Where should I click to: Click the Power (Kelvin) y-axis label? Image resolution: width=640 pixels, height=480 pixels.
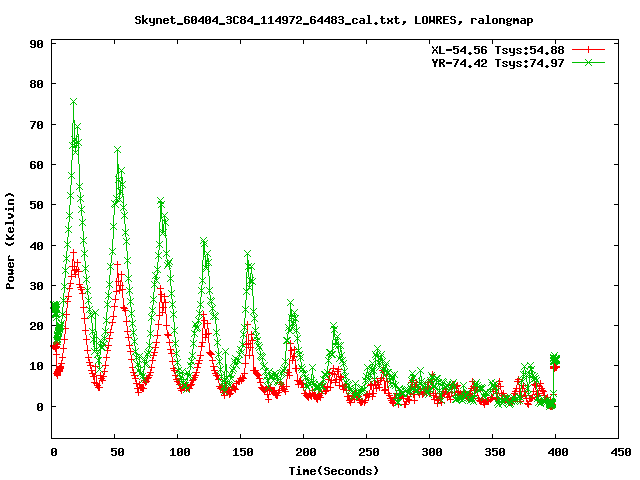(x=10, y=241)
